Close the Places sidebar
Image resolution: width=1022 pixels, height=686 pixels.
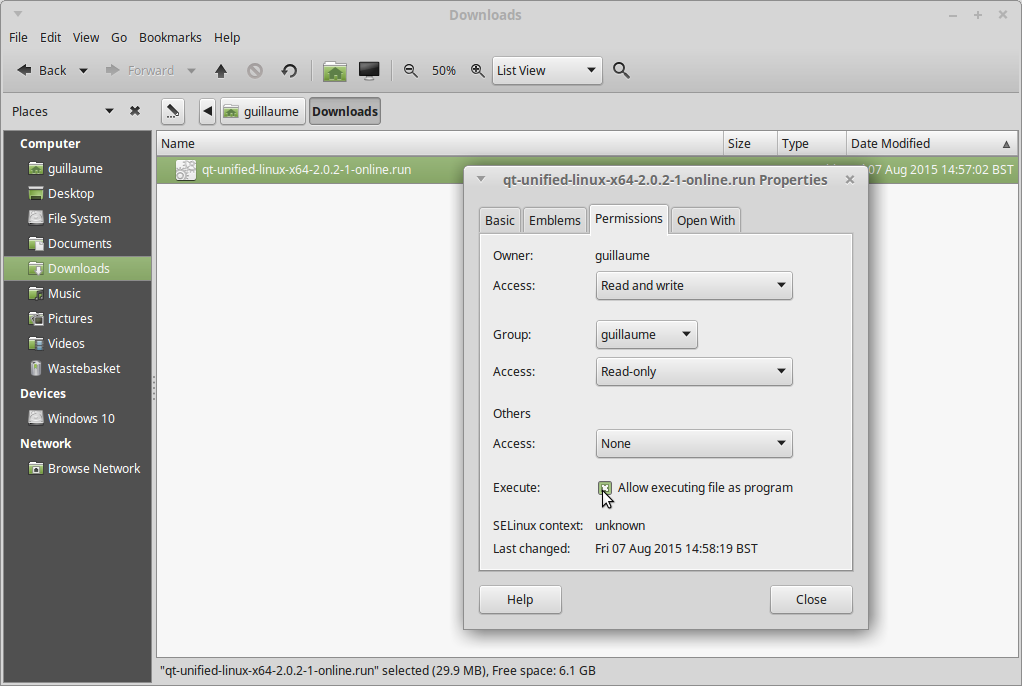point(135,111)
